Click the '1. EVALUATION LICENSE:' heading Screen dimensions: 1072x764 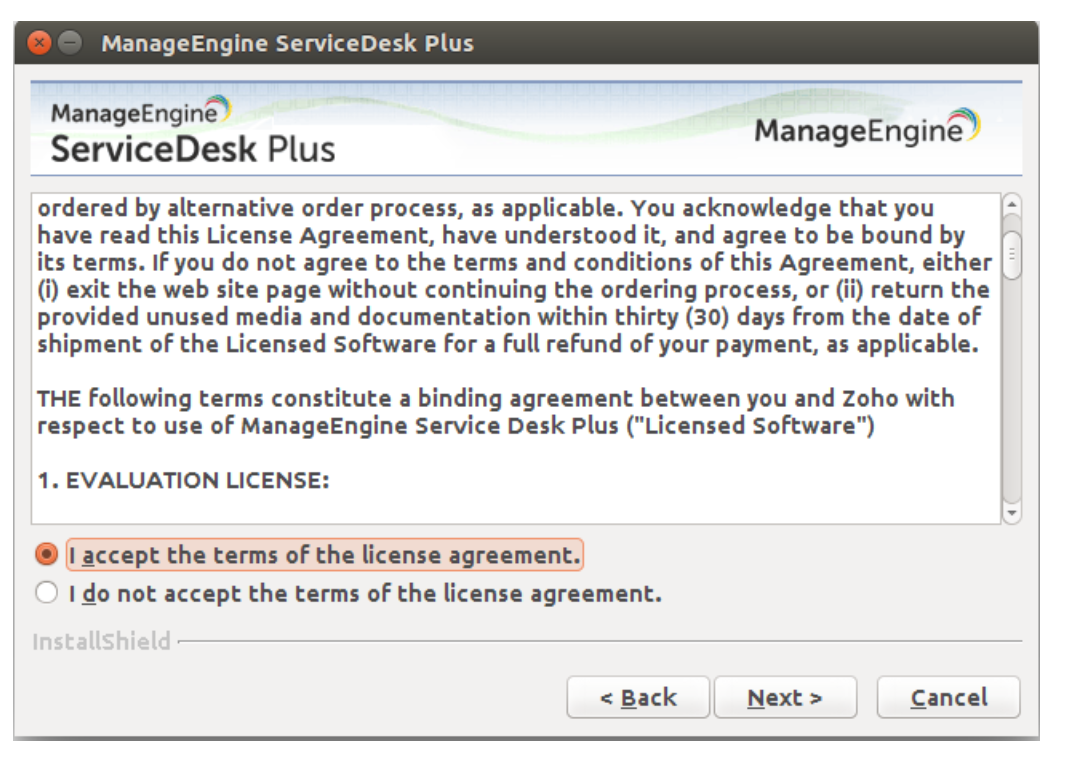click(183, 480)
